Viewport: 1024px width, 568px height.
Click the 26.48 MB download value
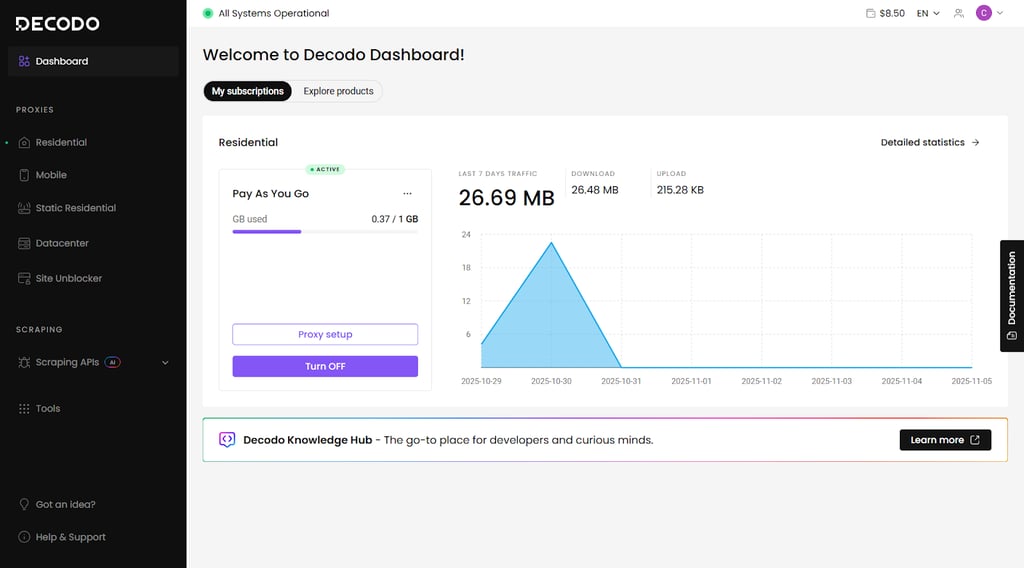click(x=594, y=190)
